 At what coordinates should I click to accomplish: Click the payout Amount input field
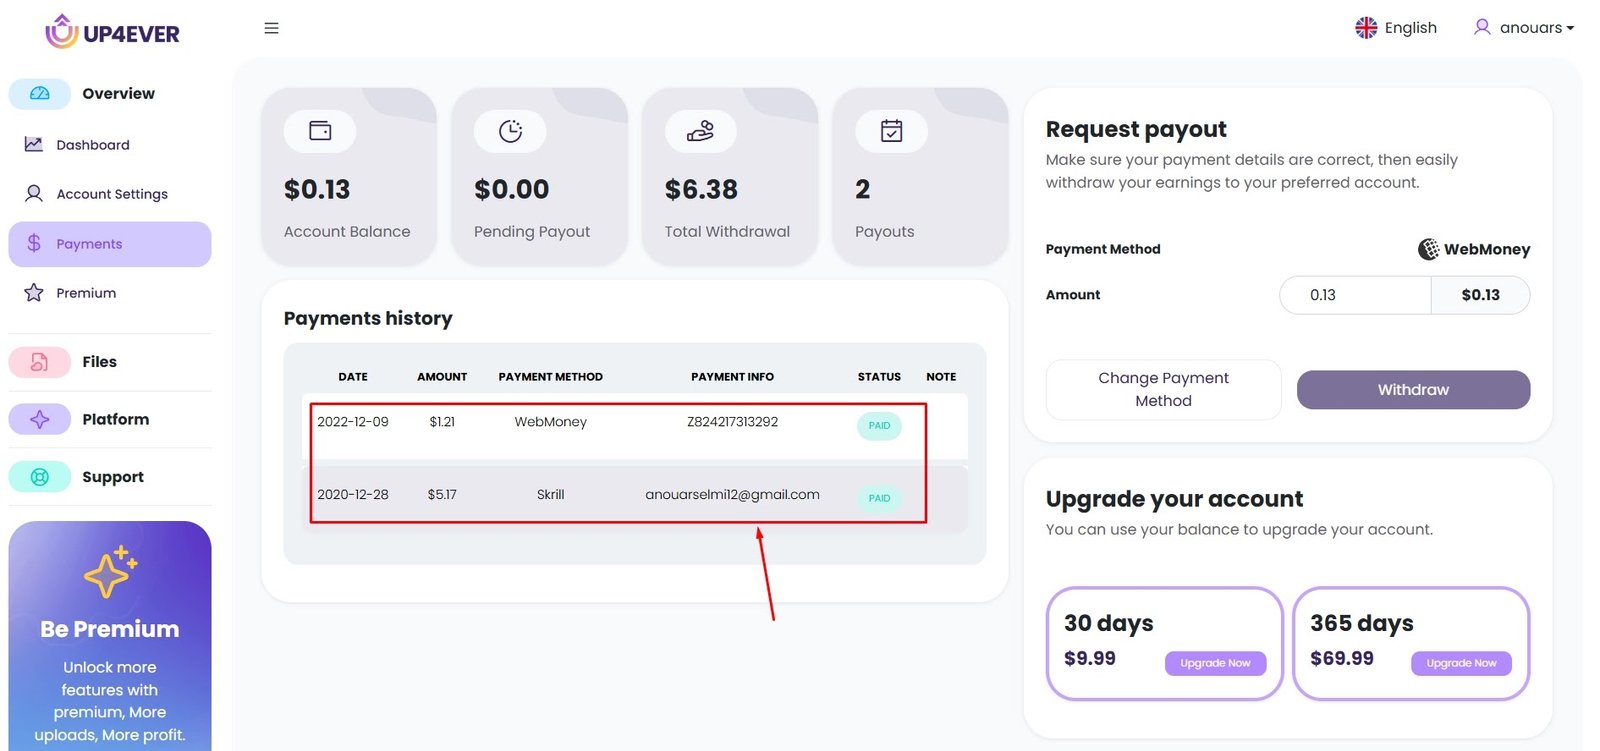coord(1354,295)
